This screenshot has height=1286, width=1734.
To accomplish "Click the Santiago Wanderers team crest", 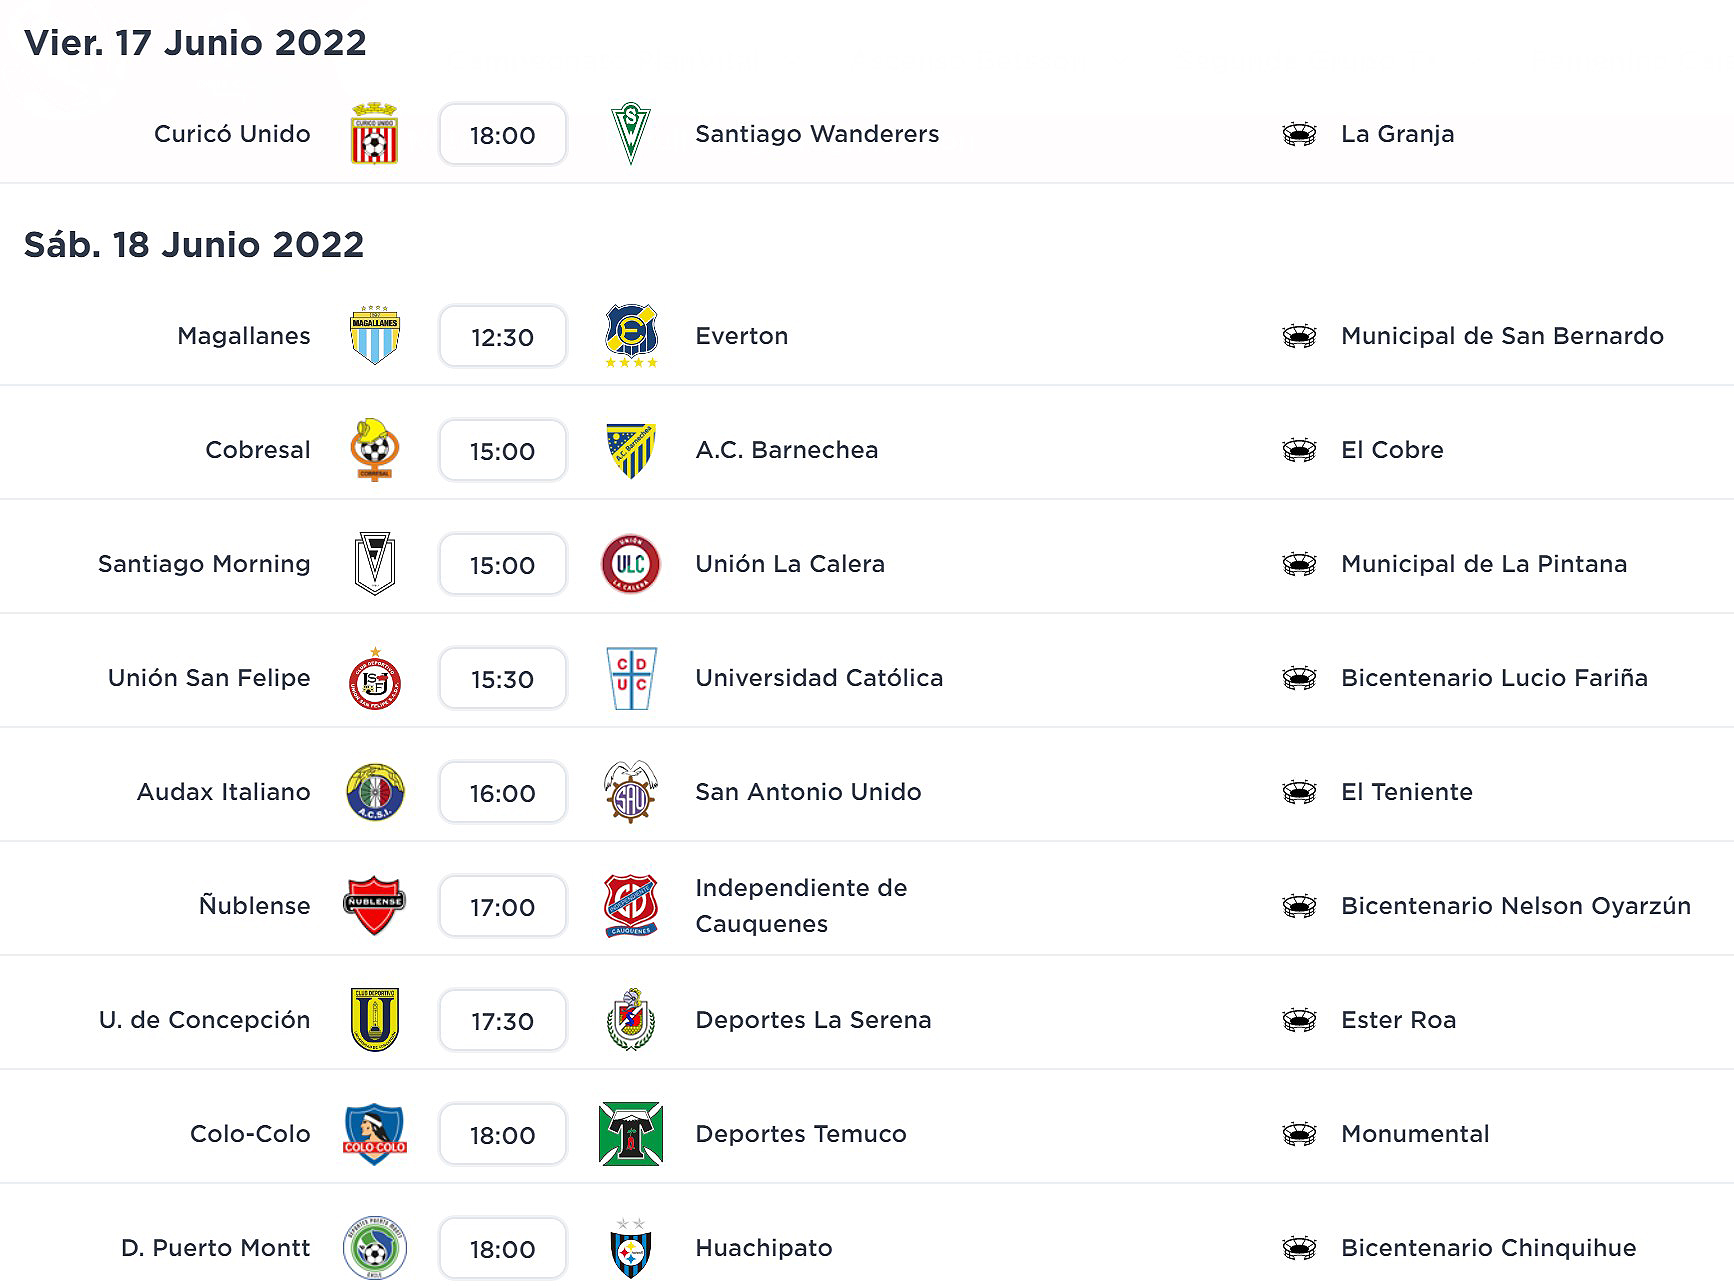I will (631, 134).
